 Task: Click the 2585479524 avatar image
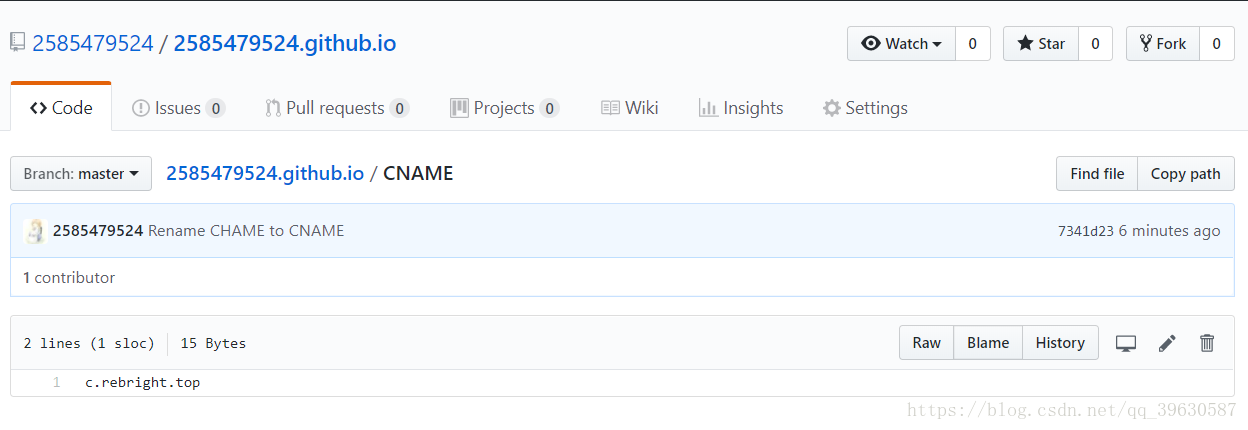35,231
